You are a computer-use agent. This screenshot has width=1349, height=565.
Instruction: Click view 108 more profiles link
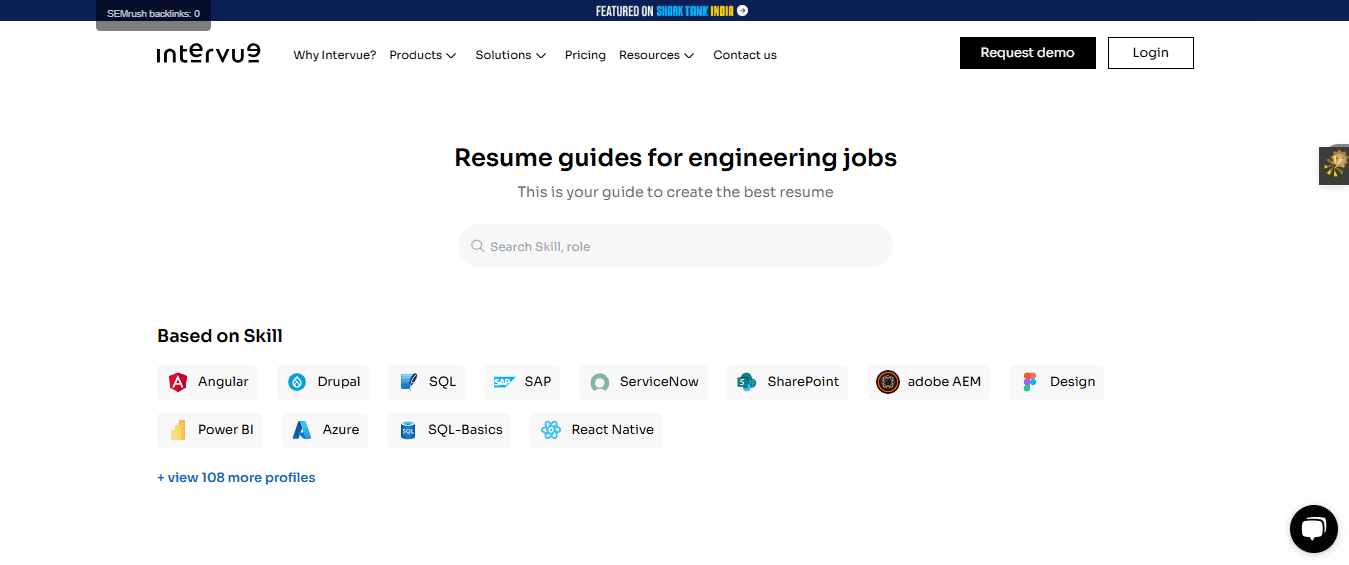(x=236, y=478)
